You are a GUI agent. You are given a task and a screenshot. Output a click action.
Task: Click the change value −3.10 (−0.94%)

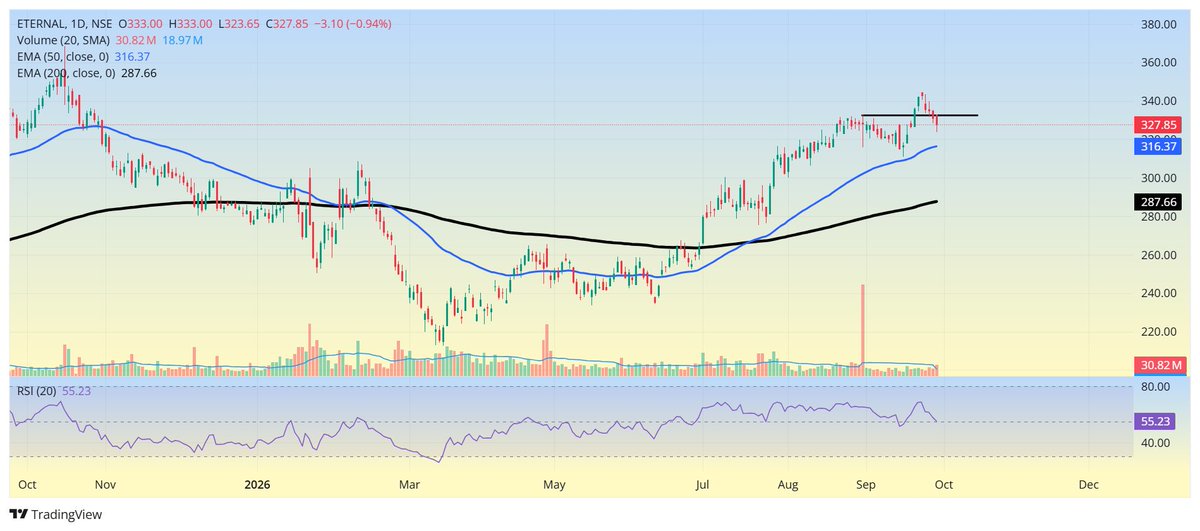point(354,23)
